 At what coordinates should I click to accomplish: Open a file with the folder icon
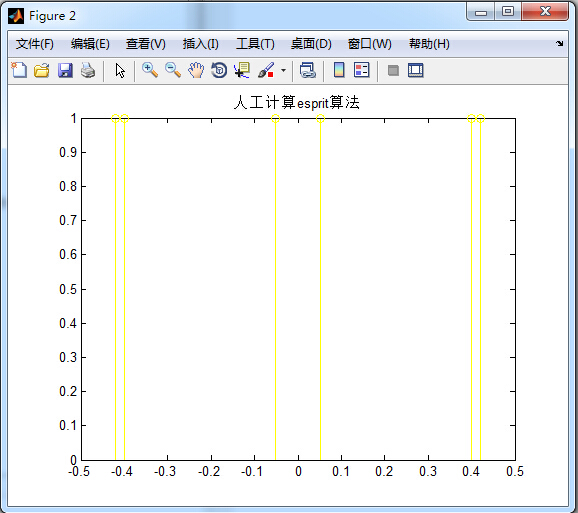click(42, 70)
